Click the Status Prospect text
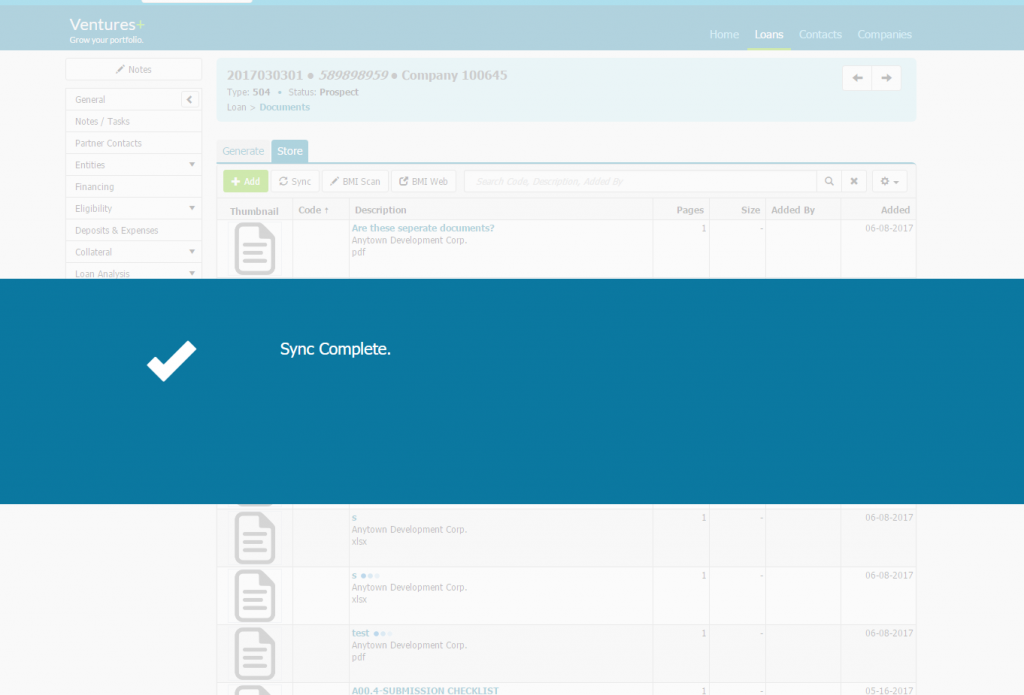 pyautogui.click(x=323, y=92)
